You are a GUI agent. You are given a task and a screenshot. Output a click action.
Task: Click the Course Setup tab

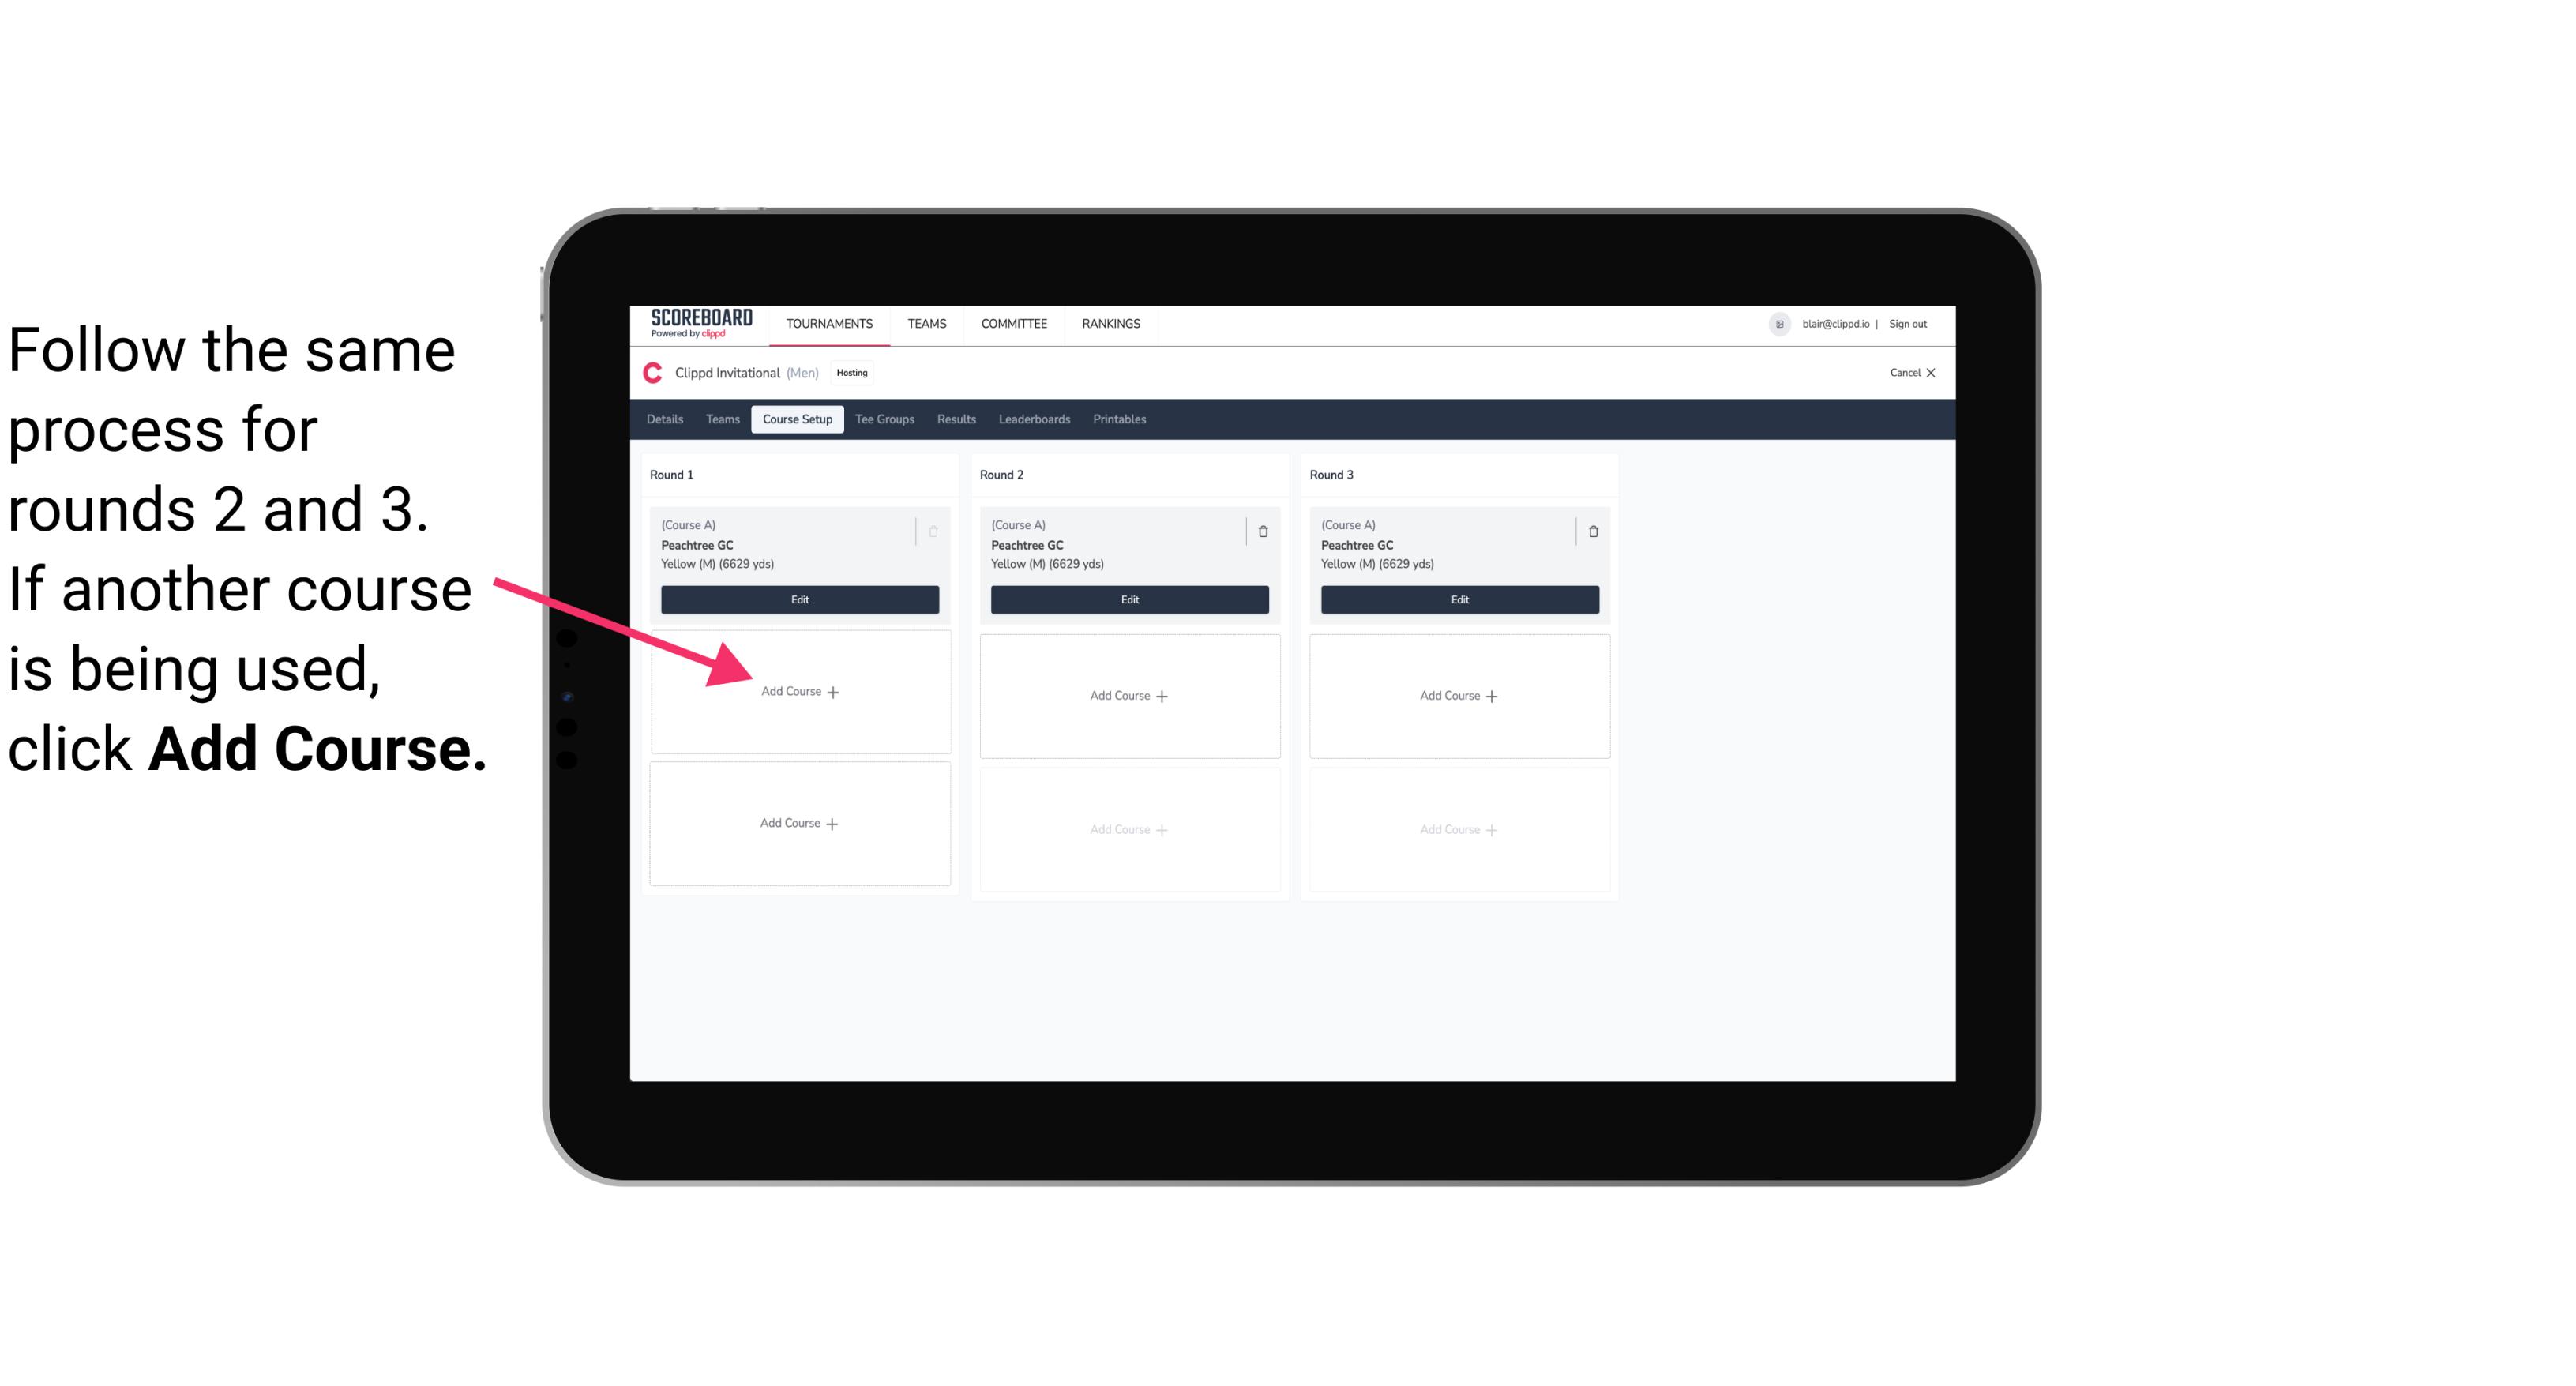click(794, 419)
